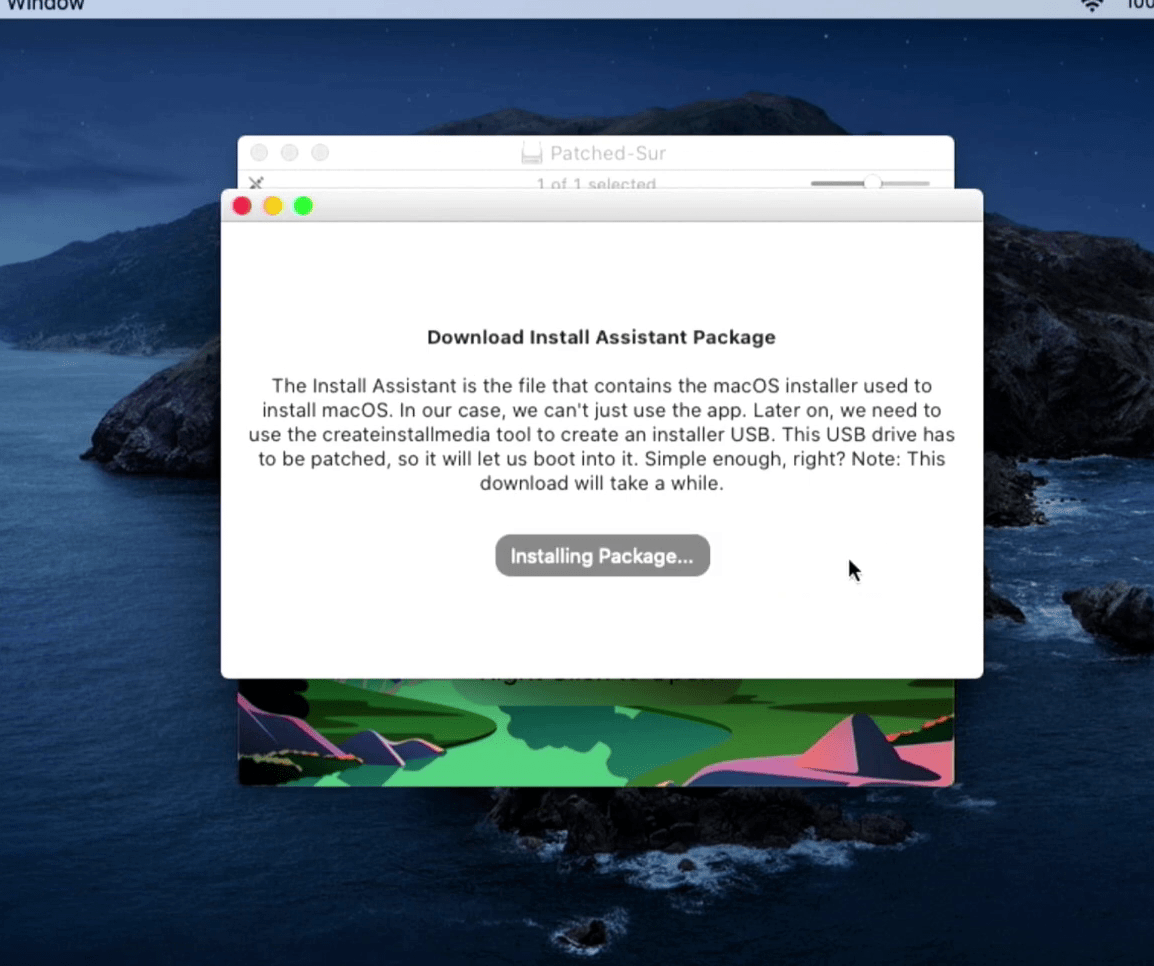Click the Install Assistant description paragraph
This screenshot has height=966, width=1154.
601,434
